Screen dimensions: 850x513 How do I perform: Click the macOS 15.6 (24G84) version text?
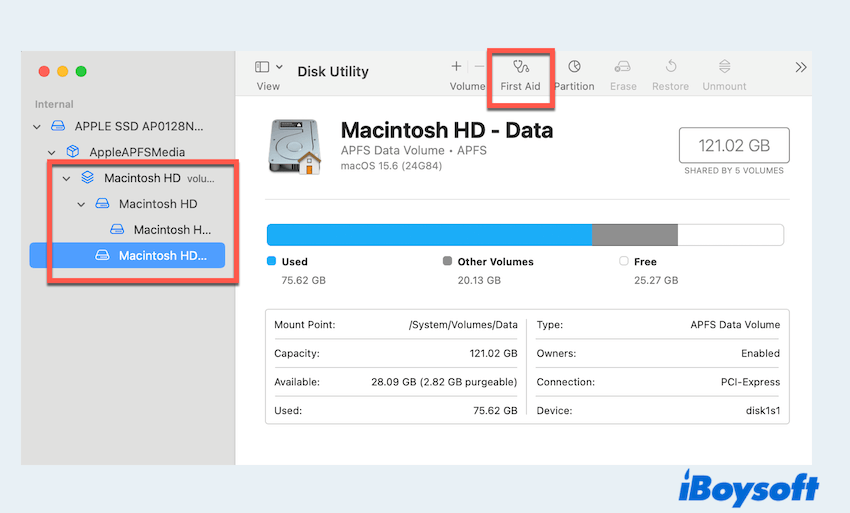pyautogui.click(x=391, y=166)
